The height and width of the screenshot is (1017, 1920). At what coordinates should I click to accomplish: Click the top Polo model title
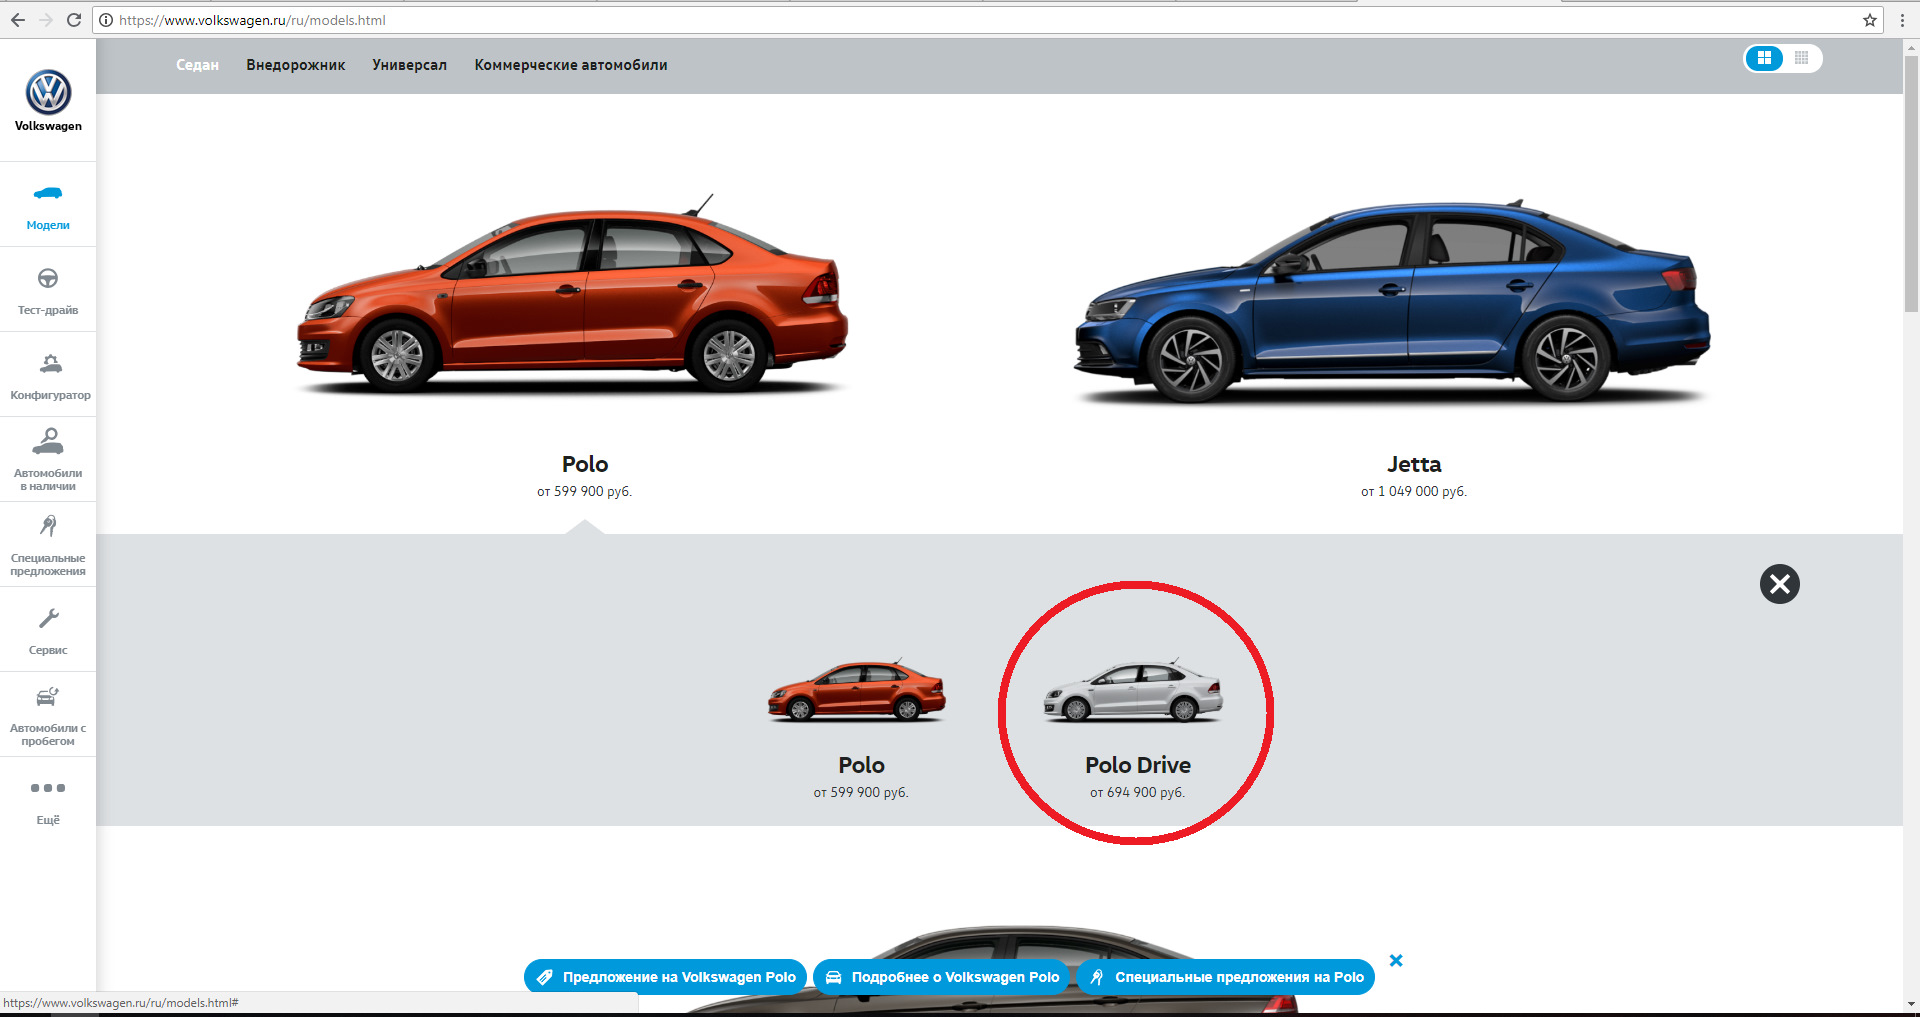[585, 464]
